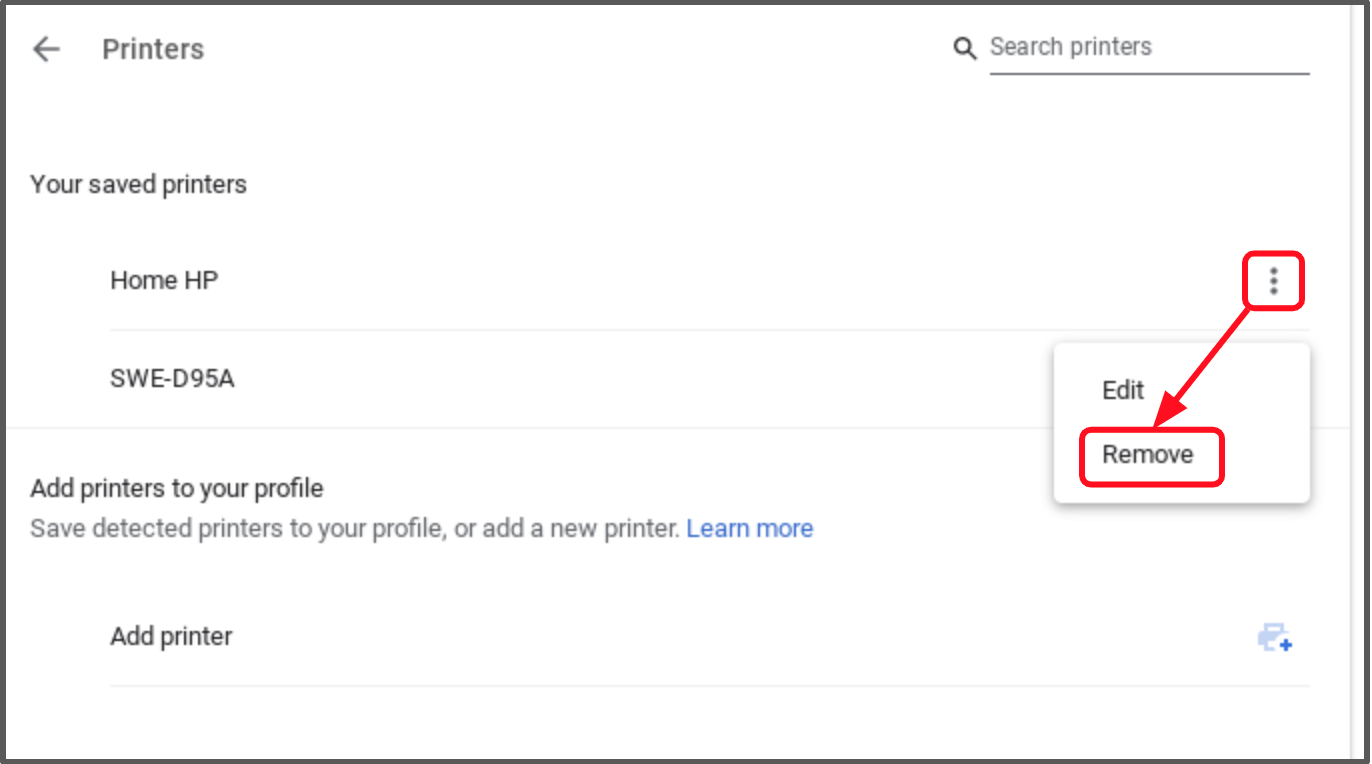Viewport: 1372px width, 764px height.
Task: Select the Home HP saved printer
Action: tap(164, 281)
